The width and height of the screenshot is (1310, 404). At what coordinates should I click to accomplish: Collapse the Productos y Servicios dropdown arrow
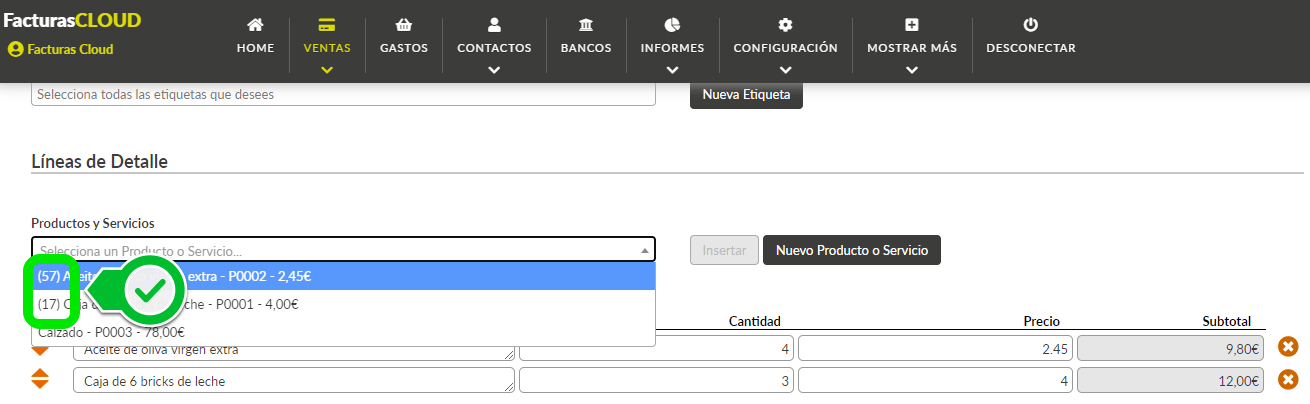pyautogui.click(x=644, y=250)
